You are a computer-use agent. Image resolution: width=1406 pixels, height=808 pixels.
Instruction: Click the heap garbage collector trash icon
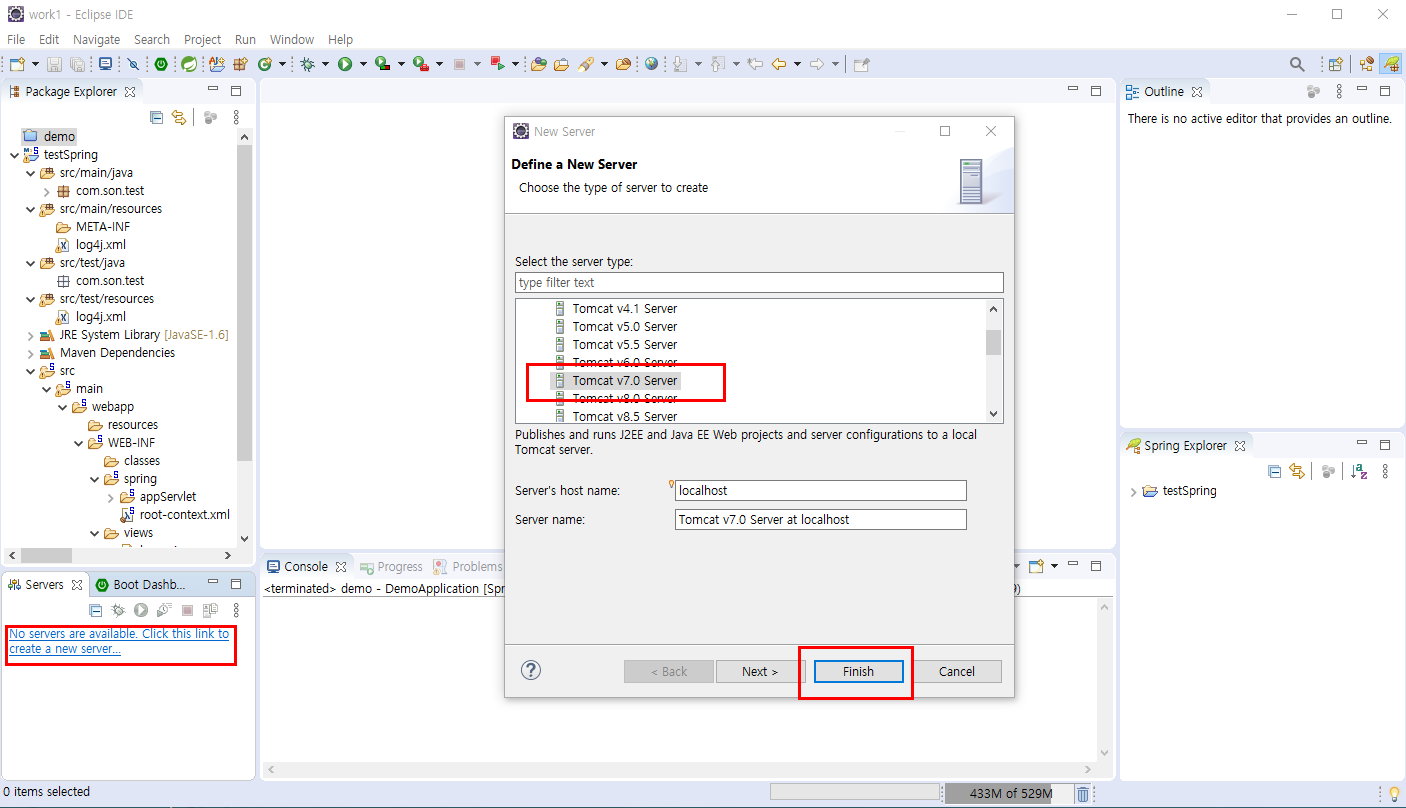(1082, 793)
